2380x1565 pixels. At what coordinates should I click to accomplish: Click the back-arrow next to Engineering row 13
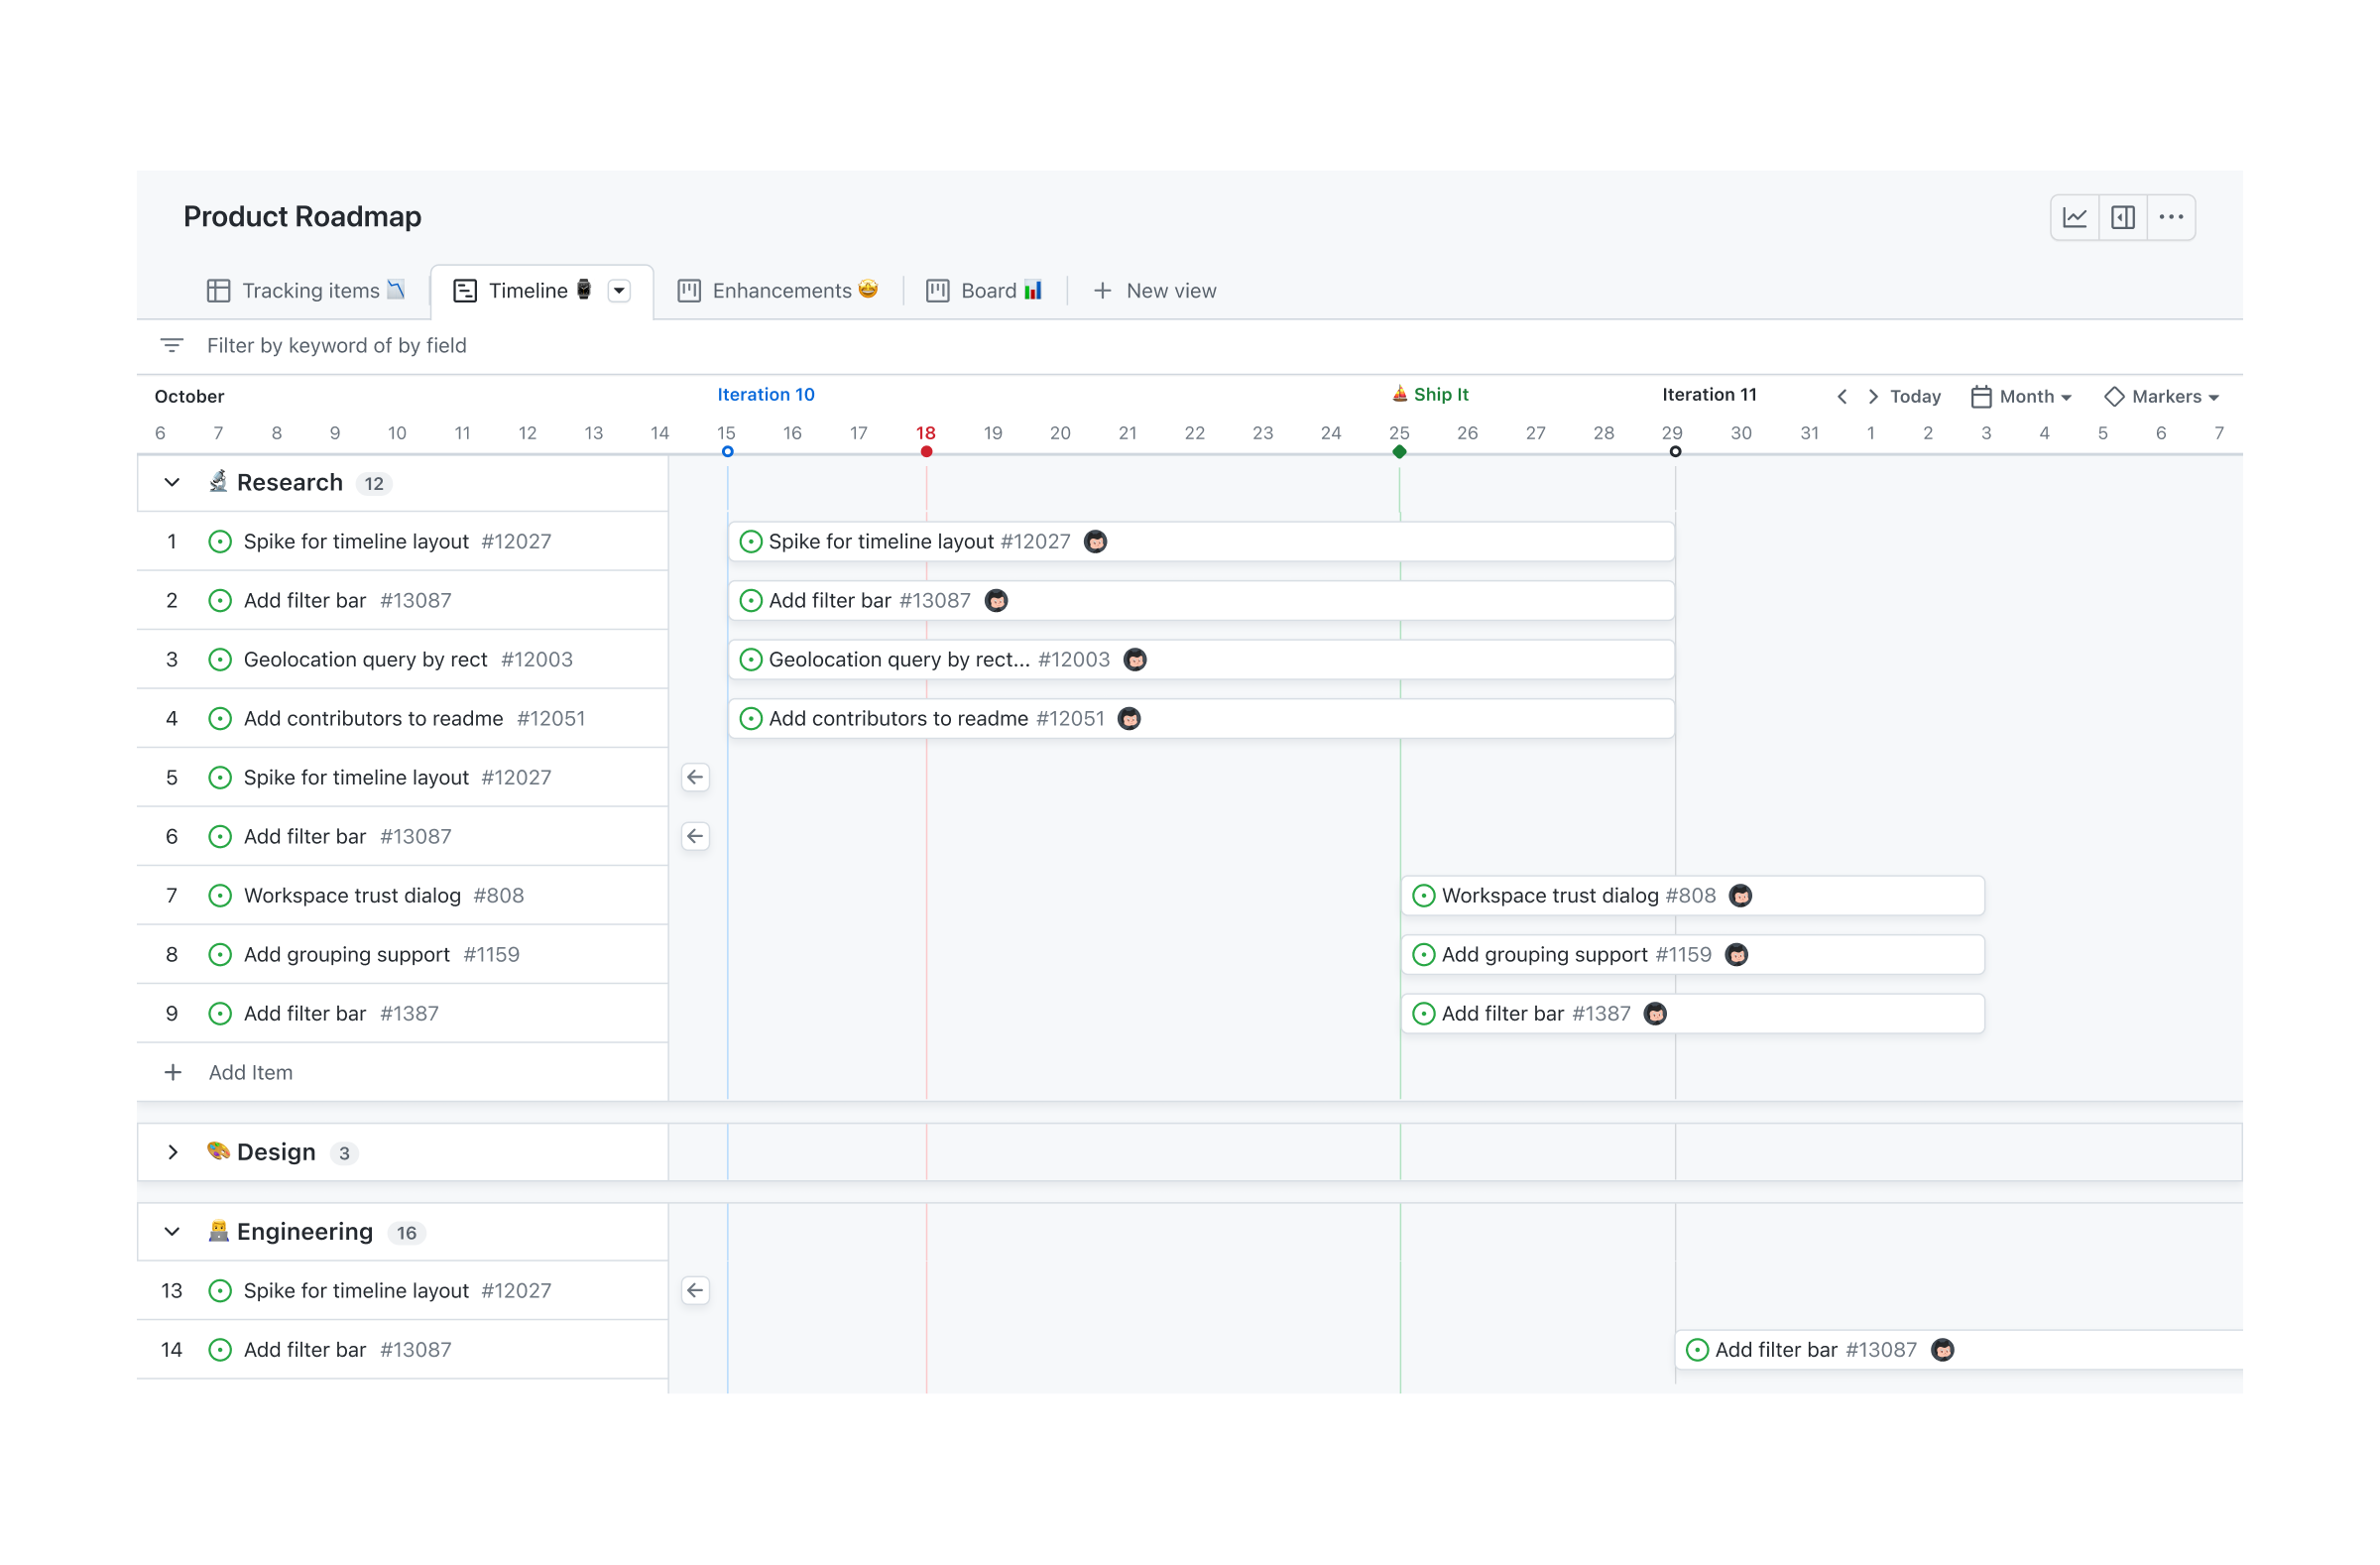(695, 1290)
